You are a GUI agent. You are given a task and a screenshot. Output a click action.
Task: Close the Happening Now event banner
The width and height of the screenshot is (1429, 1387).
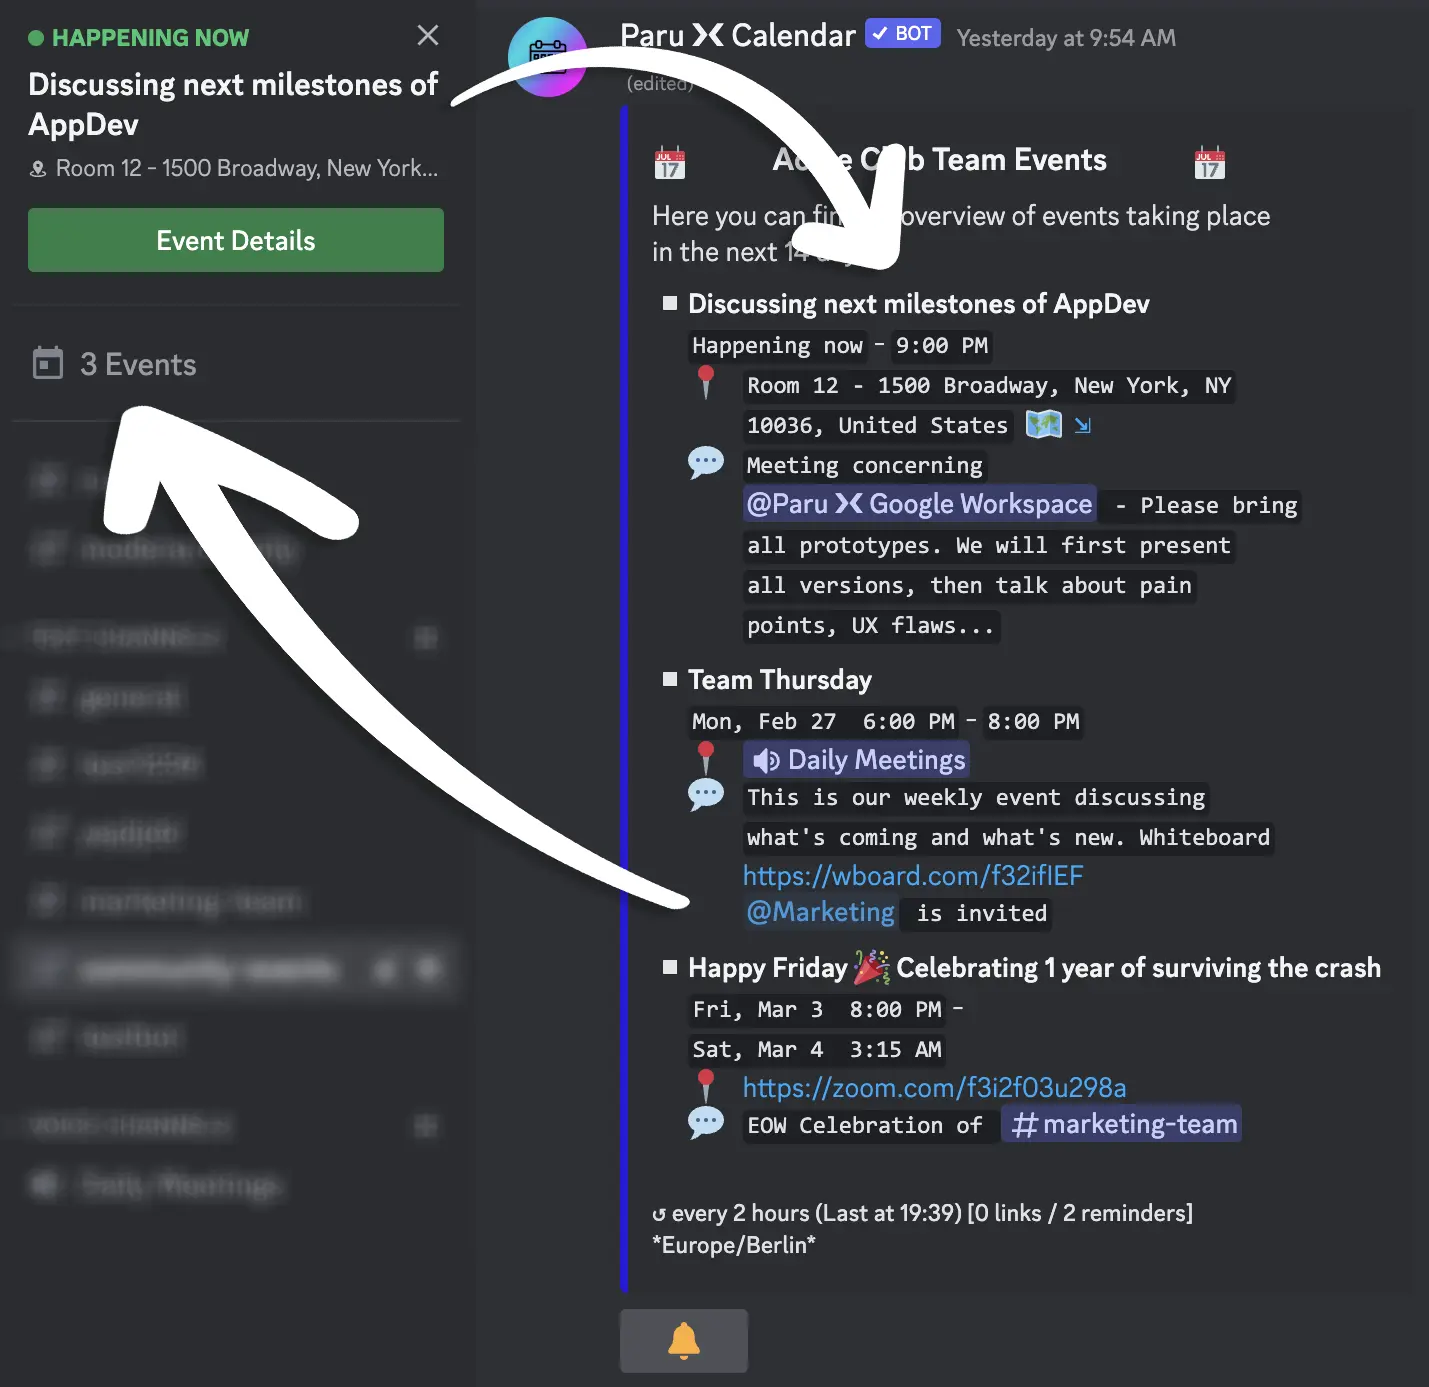pos(428,36)
